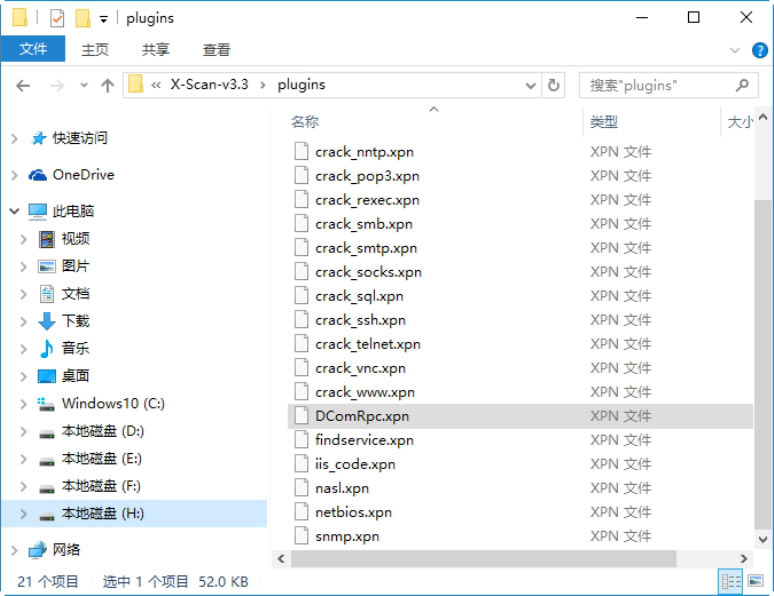Expand the OneDrive tree node
The image size is (774, 596).
(15, 175)
